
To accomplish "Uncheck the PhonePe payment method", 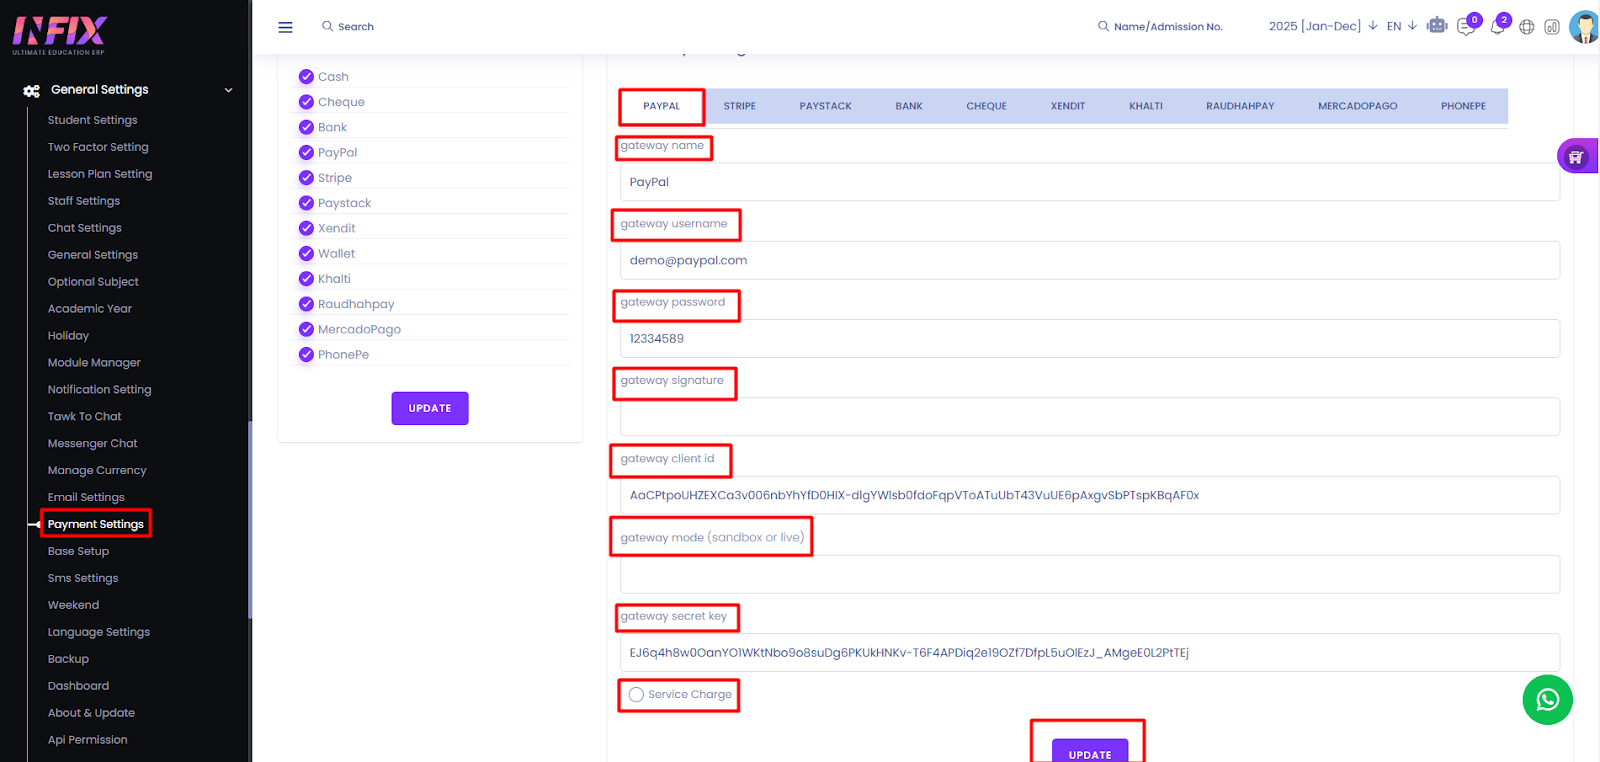I will (306, 354).
